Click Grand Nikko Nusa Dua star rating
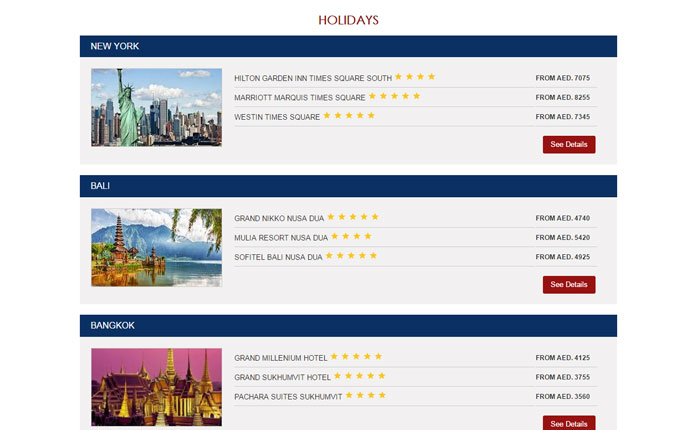 click(353, 217)
